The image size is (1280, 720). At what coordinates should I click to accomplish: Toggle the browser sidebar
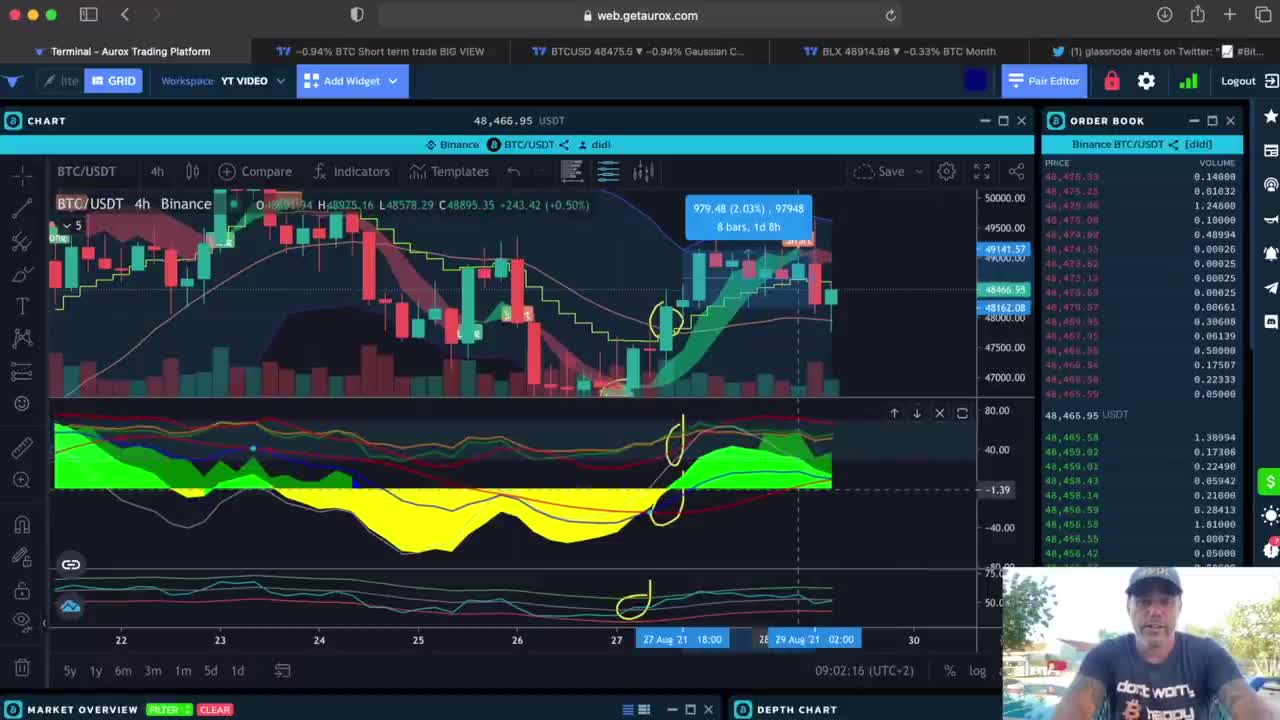point(89,15)
